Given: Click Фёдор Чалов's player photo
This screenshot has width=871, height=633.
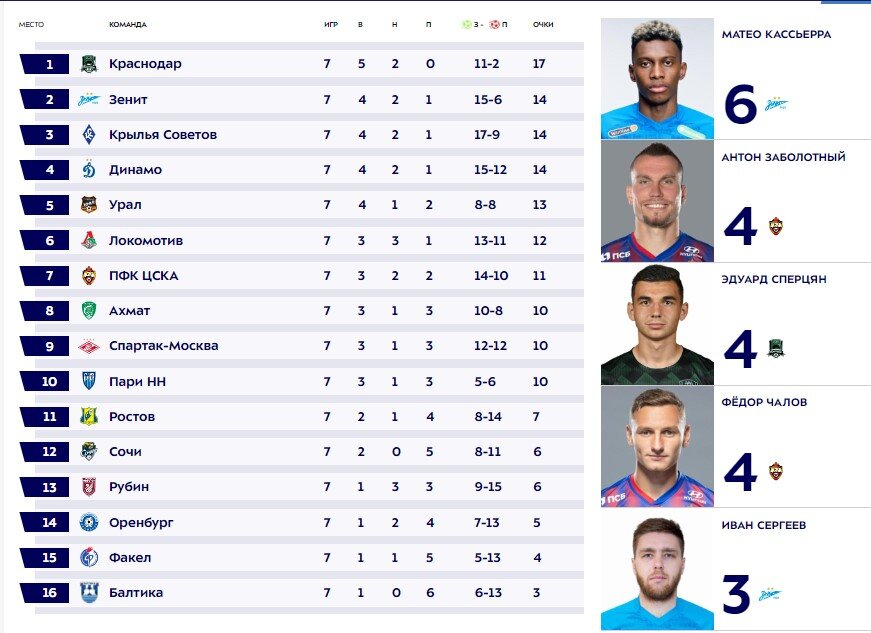Looking at the screenshot, I should [657, 446].
